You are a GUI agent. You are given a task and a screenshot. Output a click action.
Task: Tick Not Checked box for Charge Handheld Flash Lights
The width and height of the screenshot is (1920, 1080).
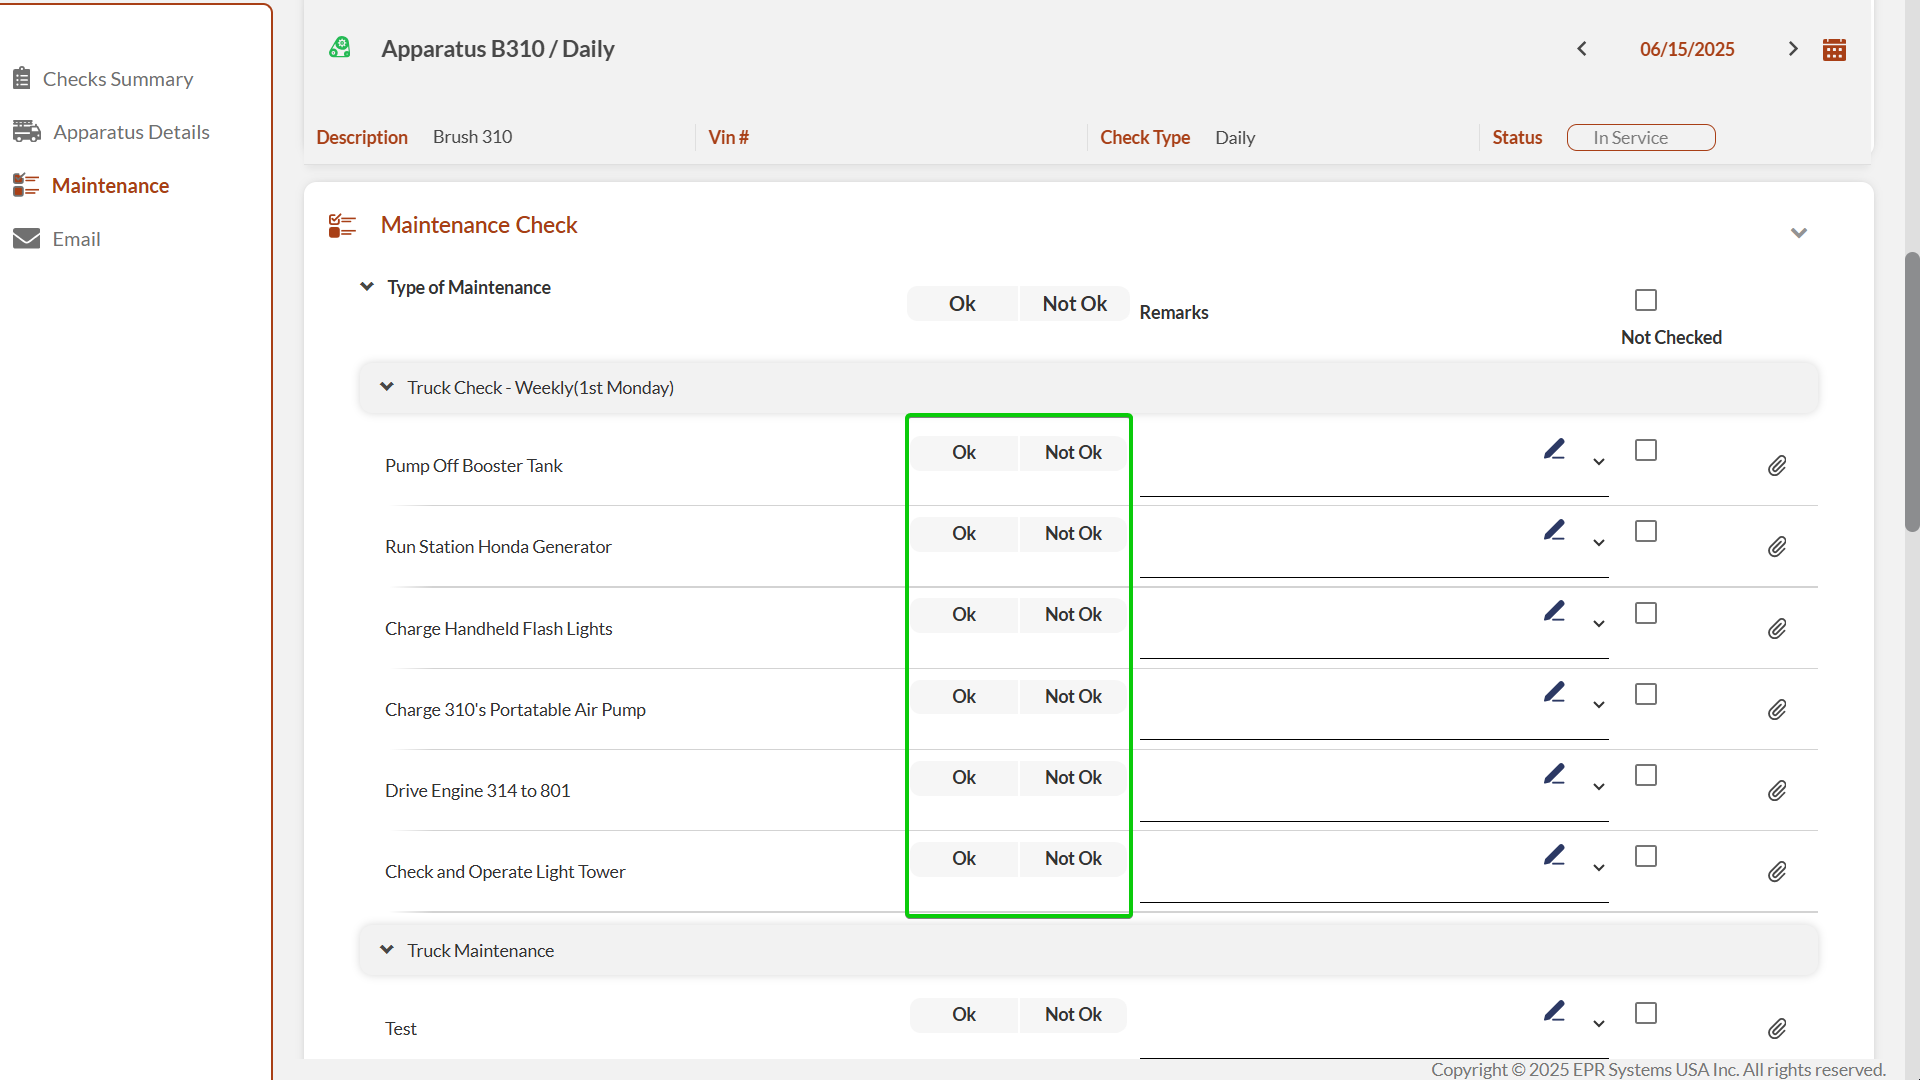point(1646,613)
